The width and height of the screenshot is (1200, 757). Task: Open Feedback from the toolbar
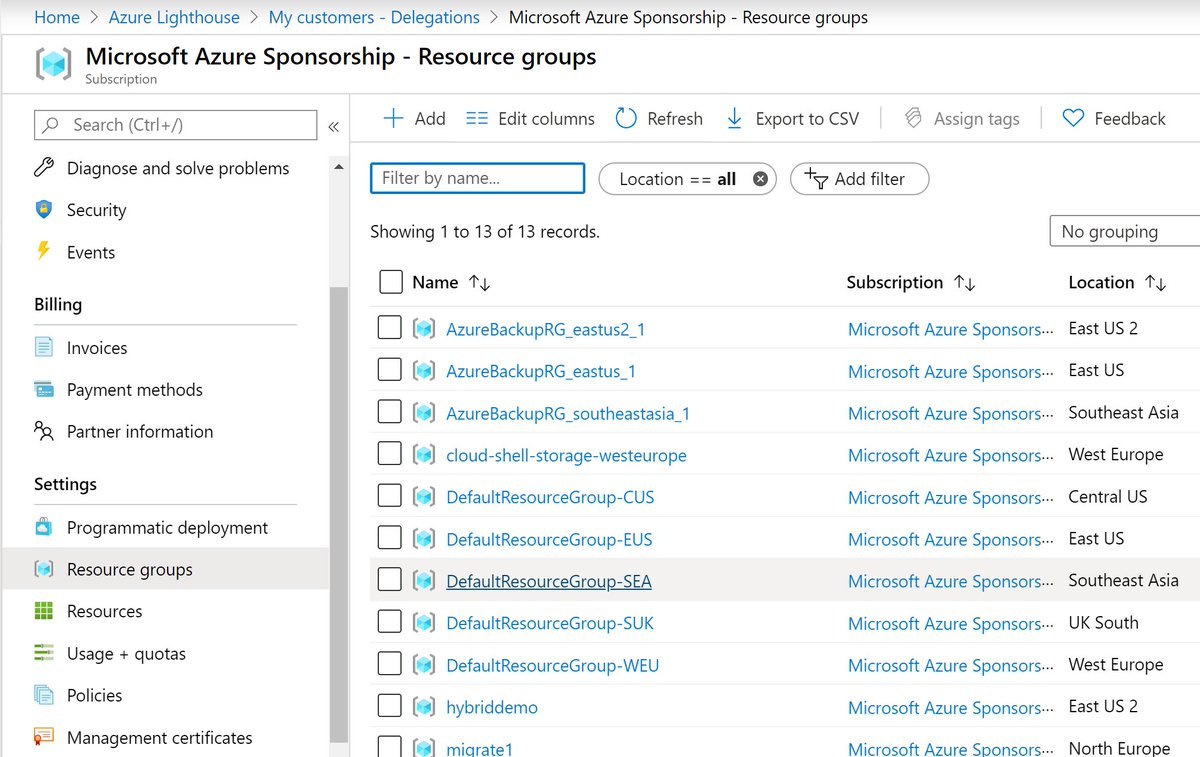tap(1113, 118)
